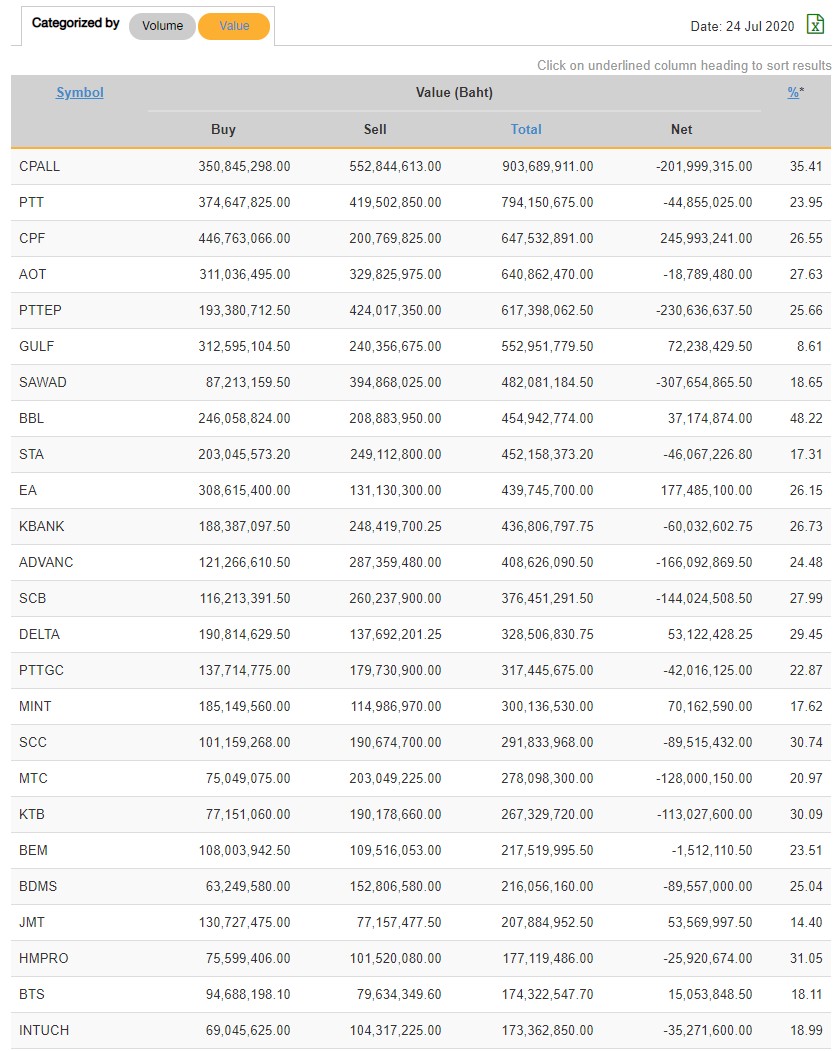Viewport: 836px width, 1051px height.
Task: Select the Value categorization pill
Action: tap(234, 26)
